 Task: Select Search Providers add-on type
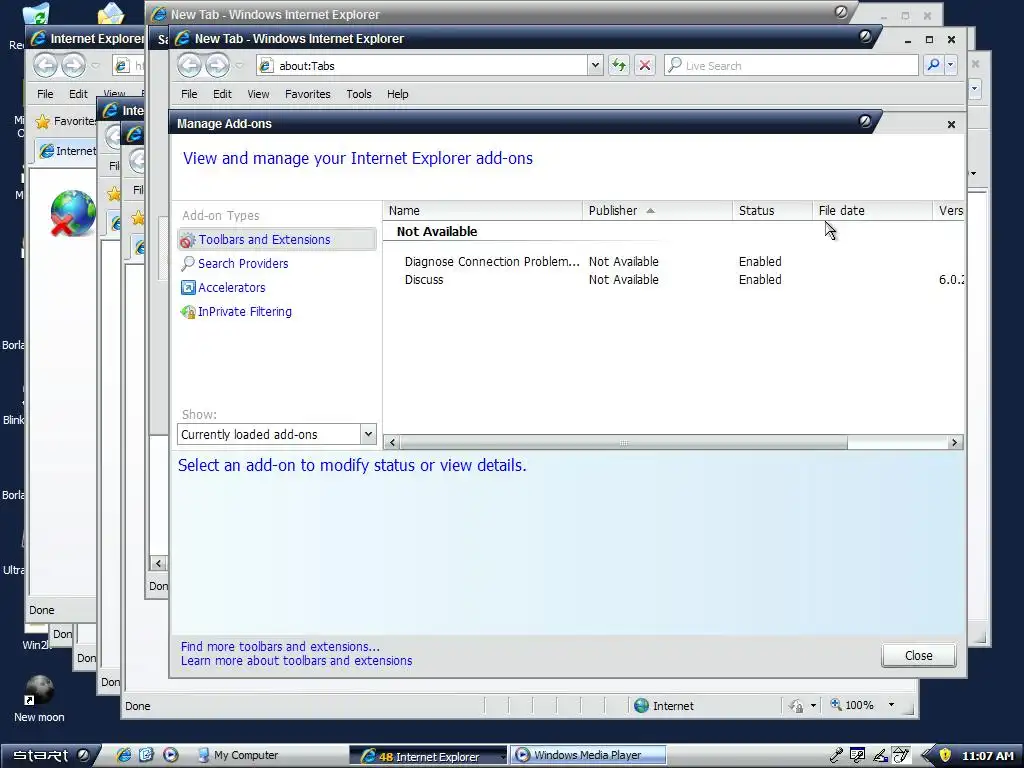coord(243,264)
